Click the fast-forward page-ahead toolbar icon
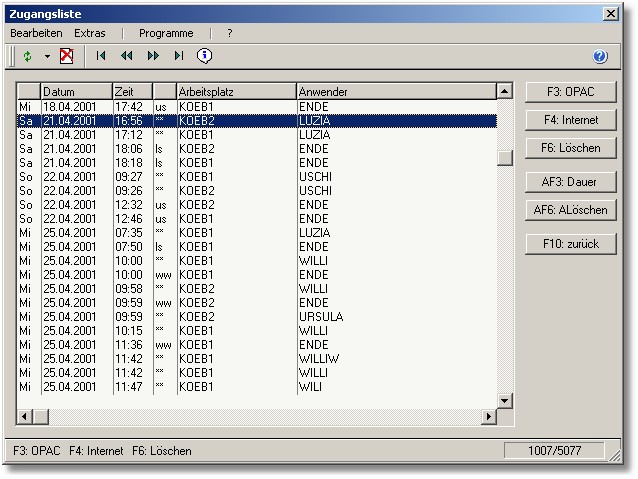 coord(153,57)
